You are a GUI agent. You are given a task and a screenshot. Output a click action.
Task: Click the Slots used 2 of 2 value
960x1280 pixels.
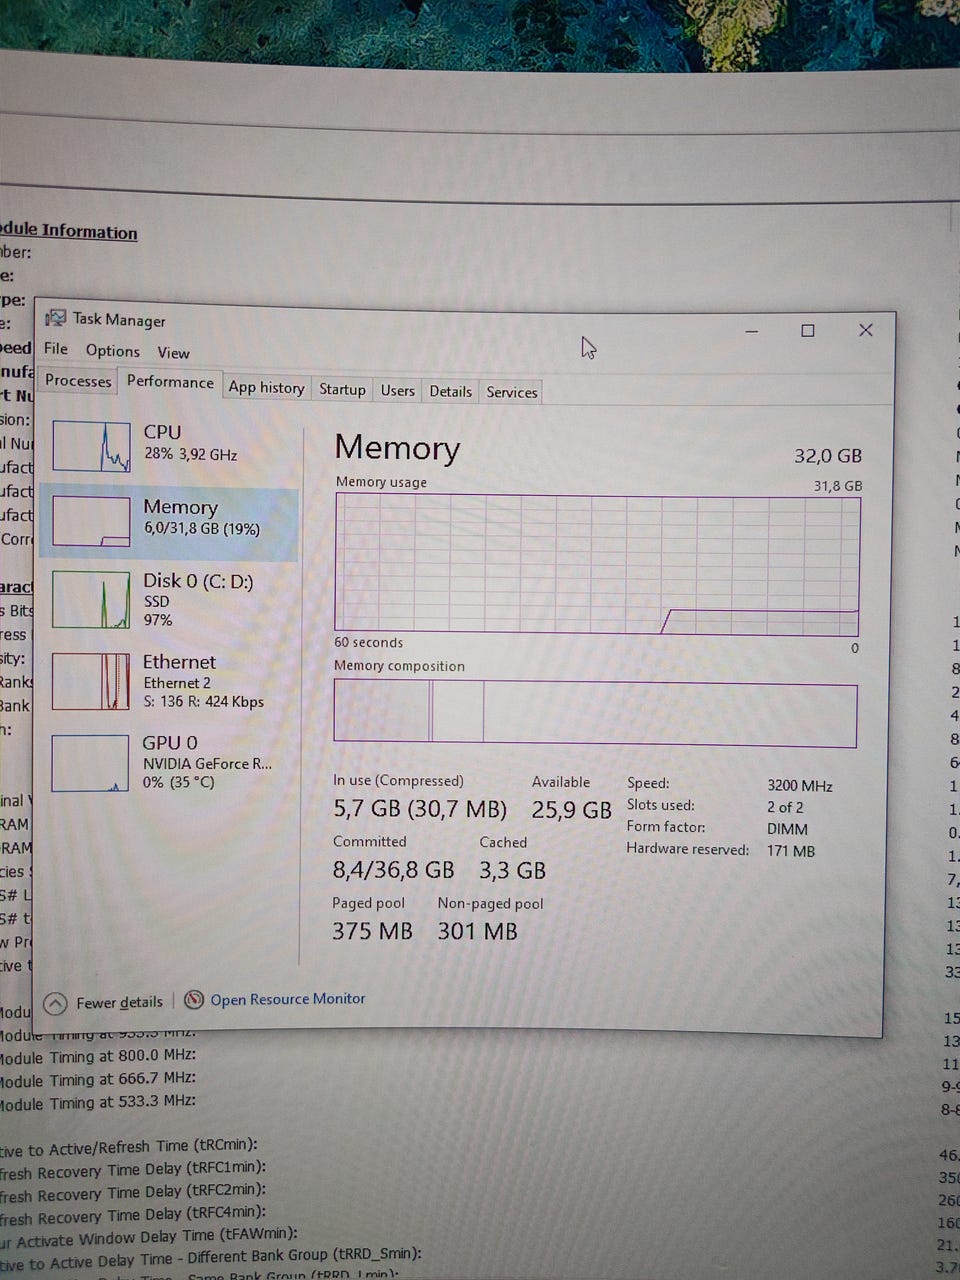pyautogui.click(x=785, y=807)
